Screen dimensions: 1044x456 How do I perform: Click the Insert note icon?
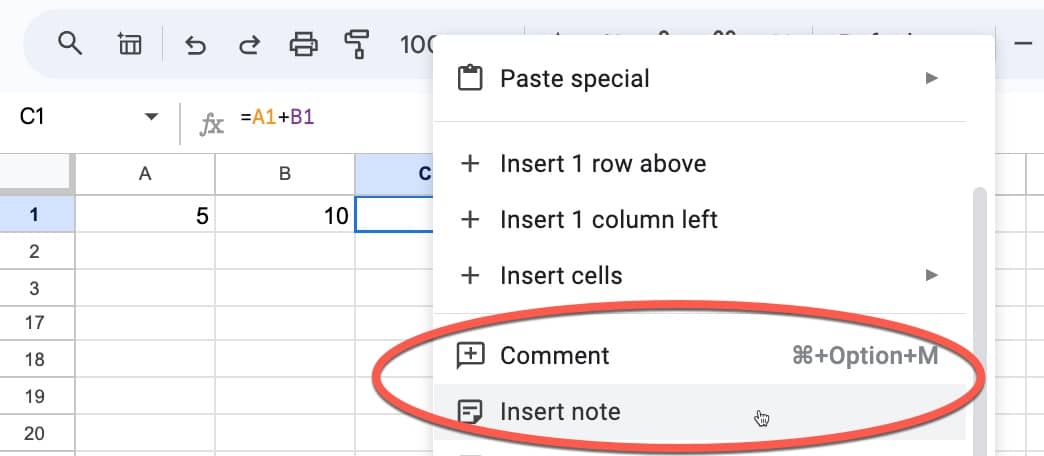[470, 411]
